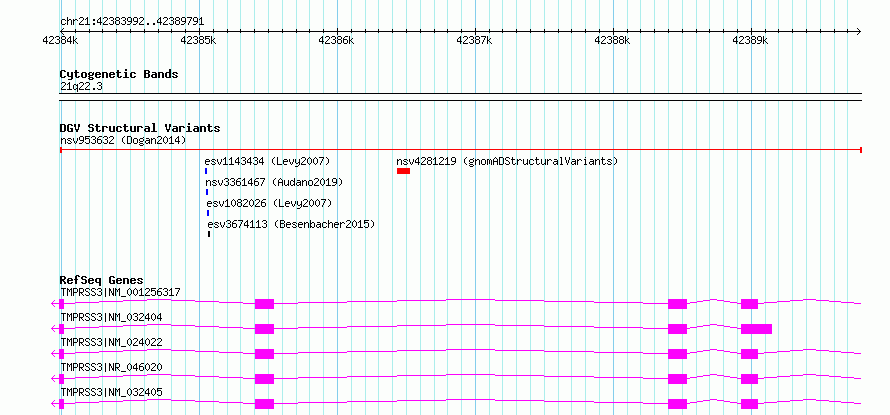Click NM_001256317 exon near 42385.5k
890x415 pixels.
coord(265,304)
